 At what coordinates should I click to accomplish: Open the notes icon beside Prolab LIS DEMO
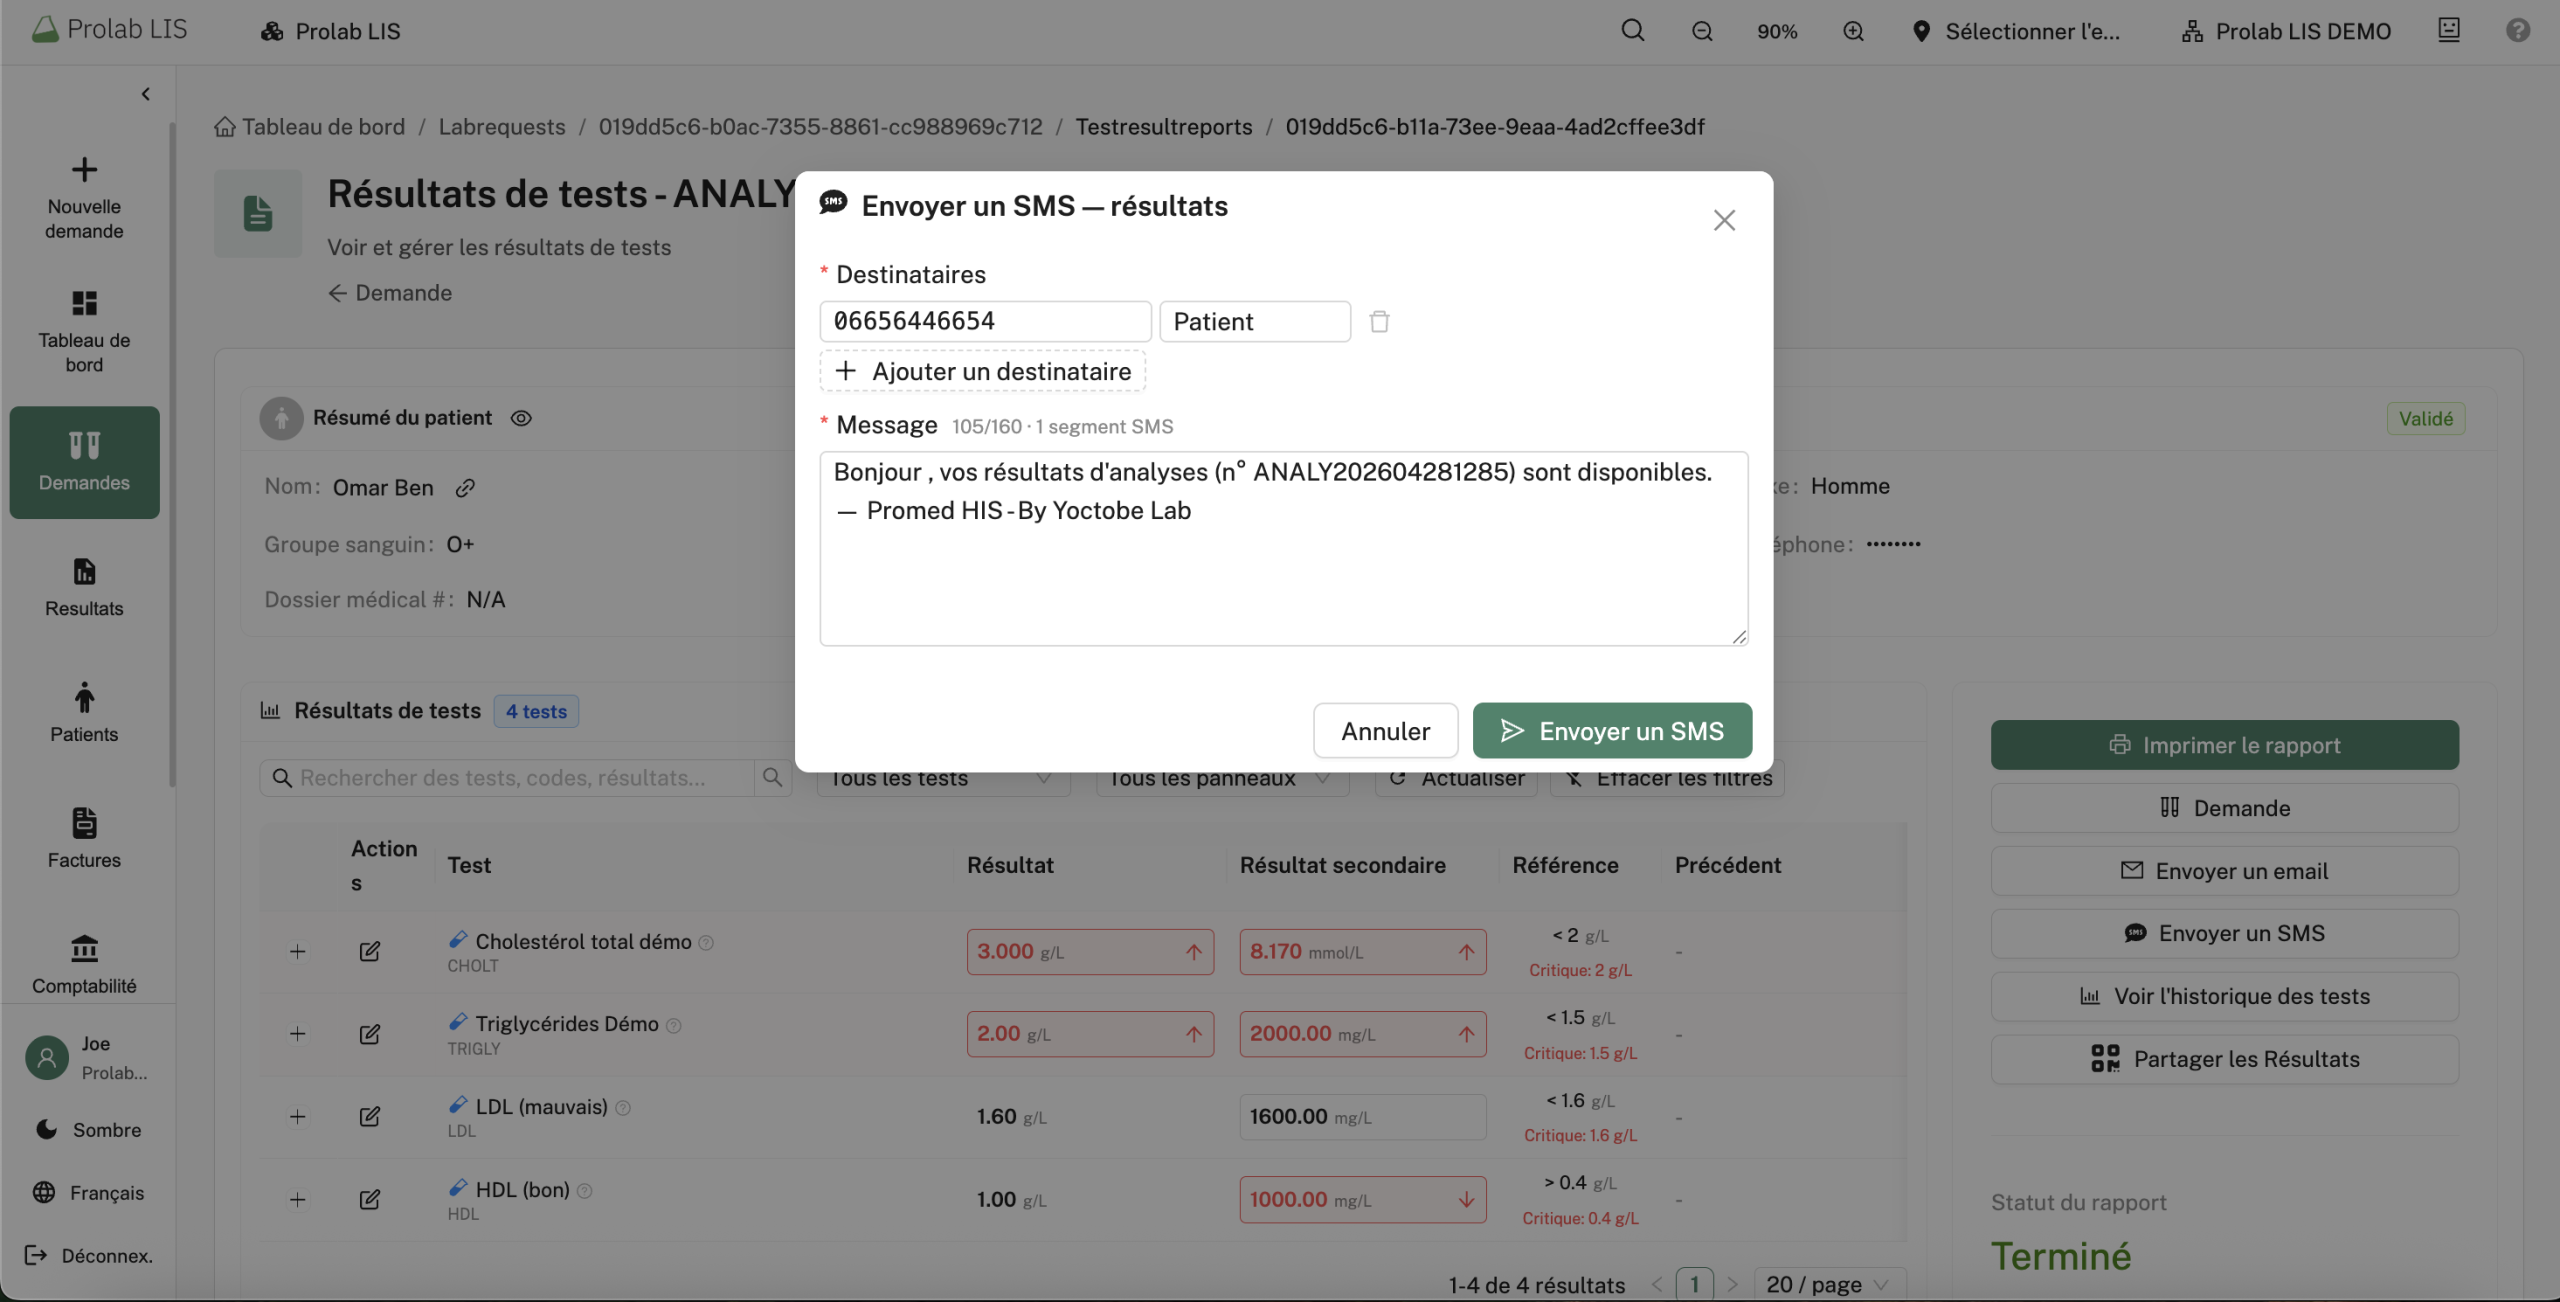pos(2449,30)
